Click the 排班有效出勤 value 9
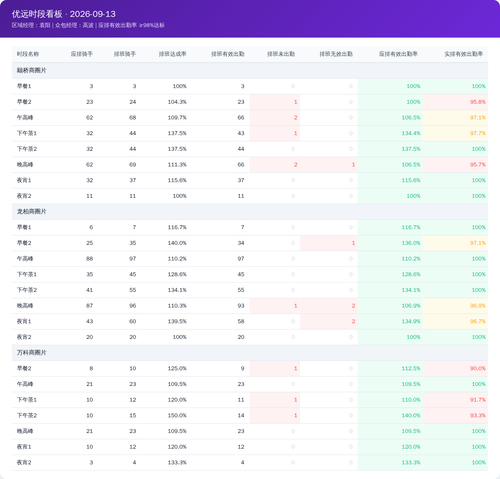 click(x=243, y=368)
